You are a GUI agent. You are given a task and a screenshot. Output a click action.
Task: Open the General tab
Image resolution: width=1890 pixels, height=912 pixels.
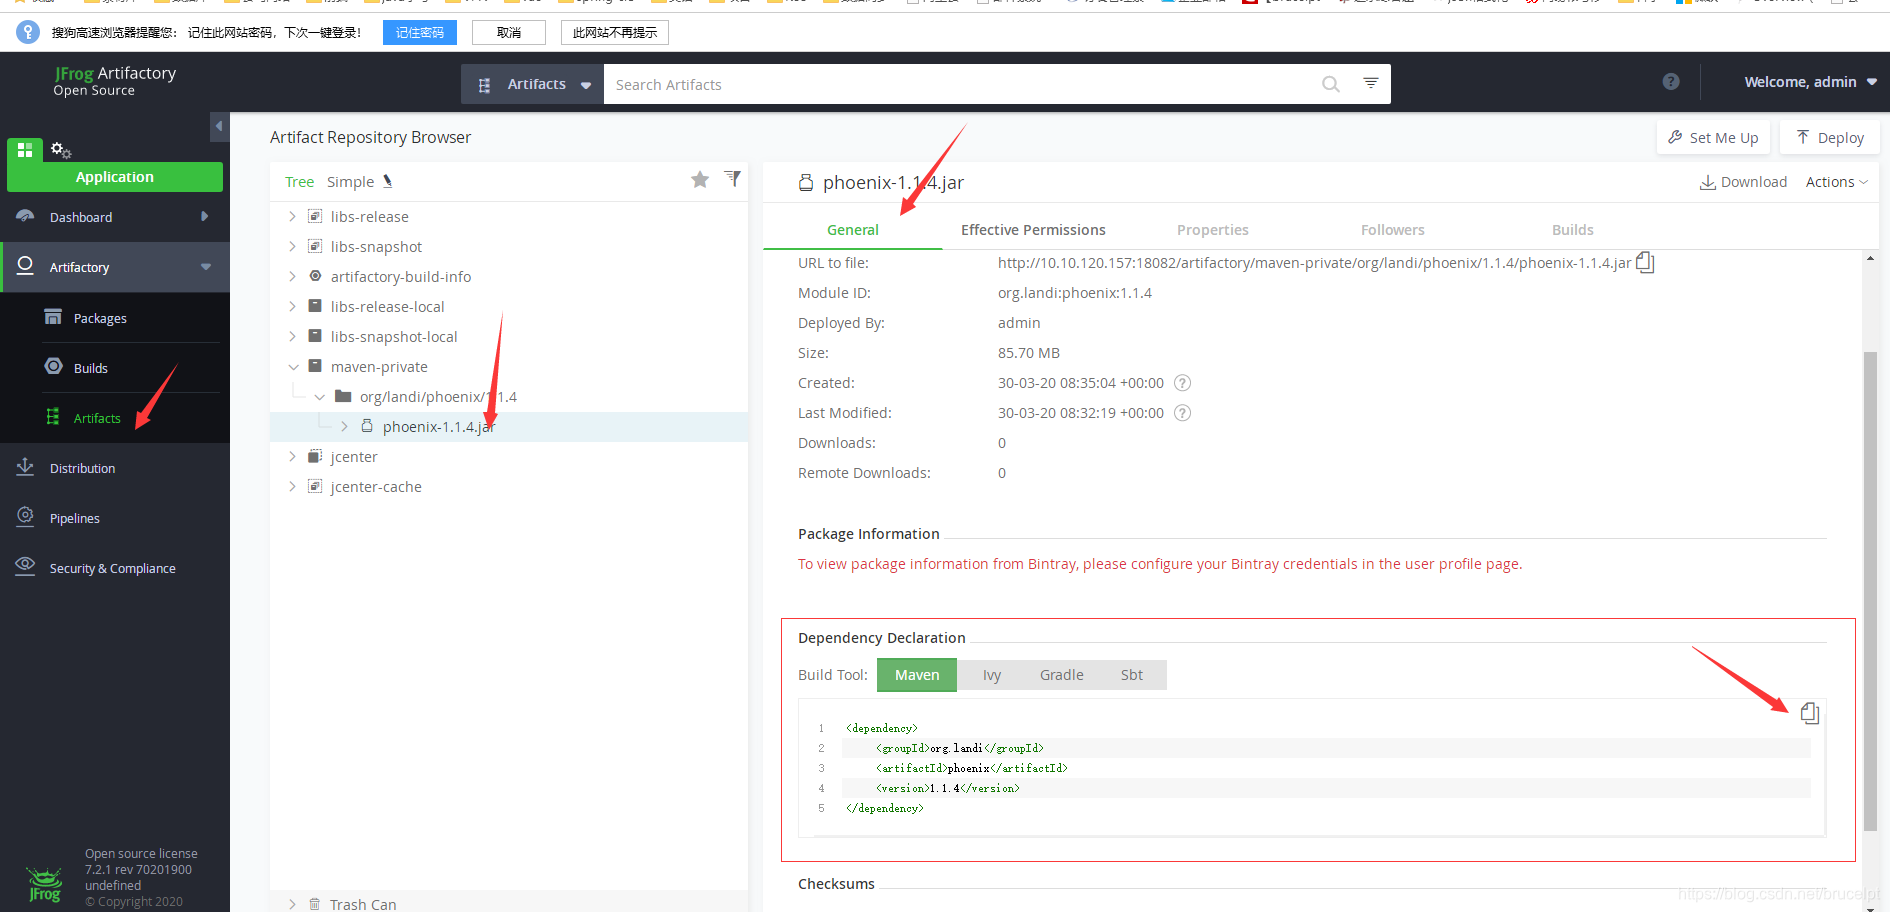pyautogui.click(x=853, y=230)
